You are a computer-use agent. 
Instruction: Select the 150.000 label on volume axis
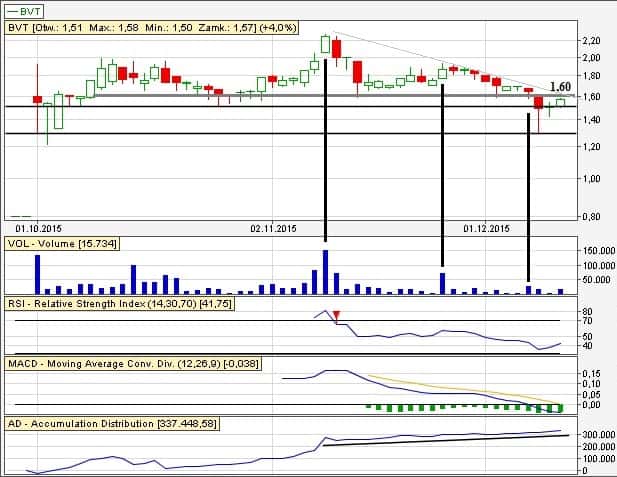[x=595, y=250]
